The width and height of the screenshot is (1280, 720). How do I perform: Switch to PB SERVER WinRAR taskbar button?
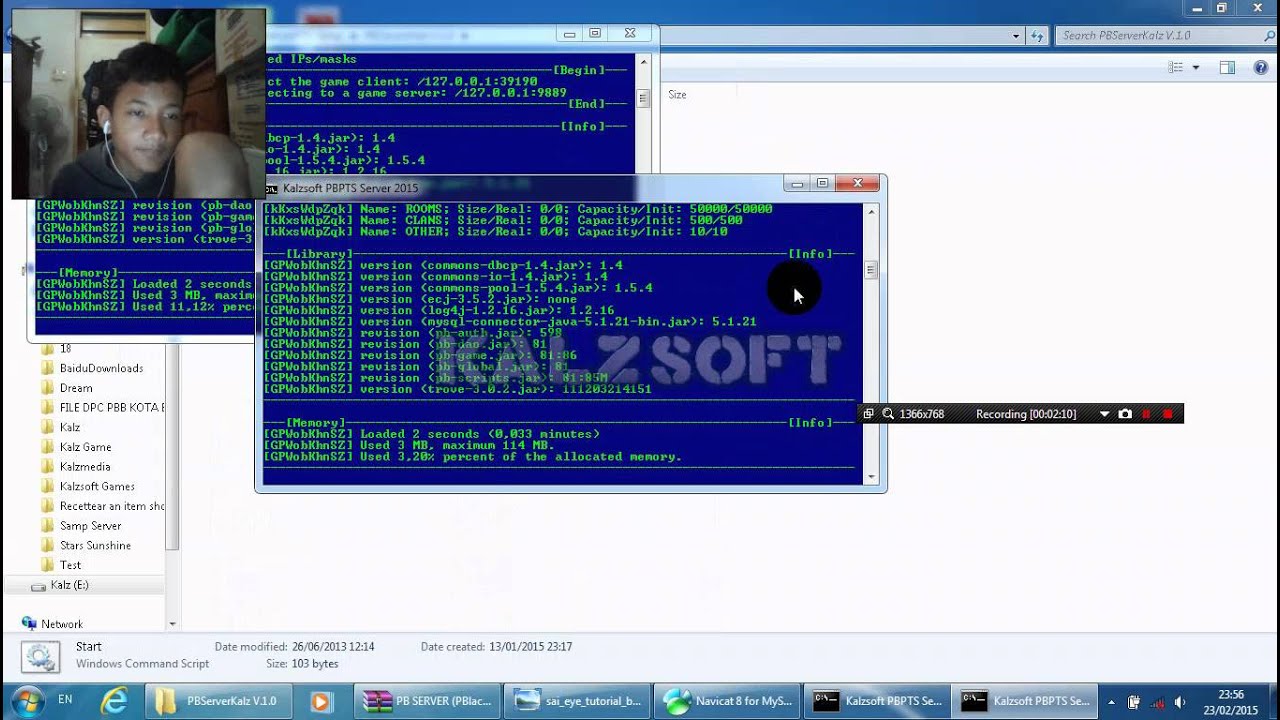click(x=428, y=701)
